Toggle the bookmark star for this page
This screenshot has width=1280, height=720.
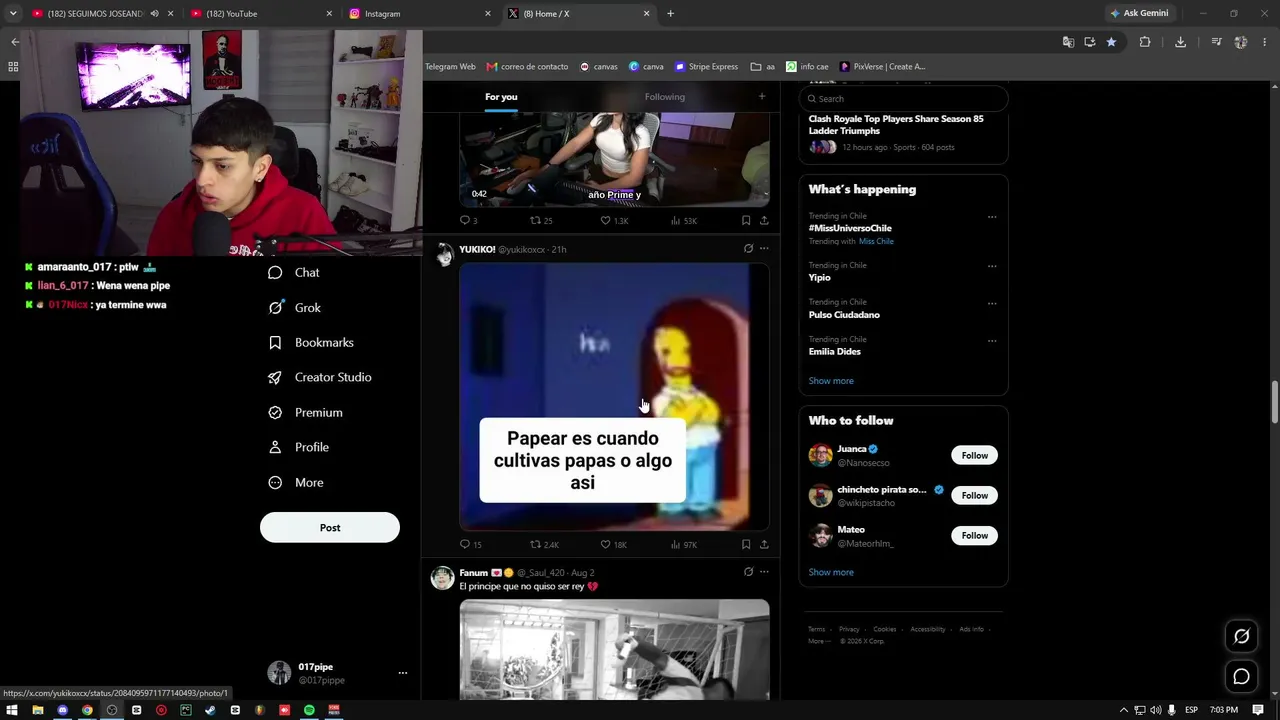[x=1111, y=42]
